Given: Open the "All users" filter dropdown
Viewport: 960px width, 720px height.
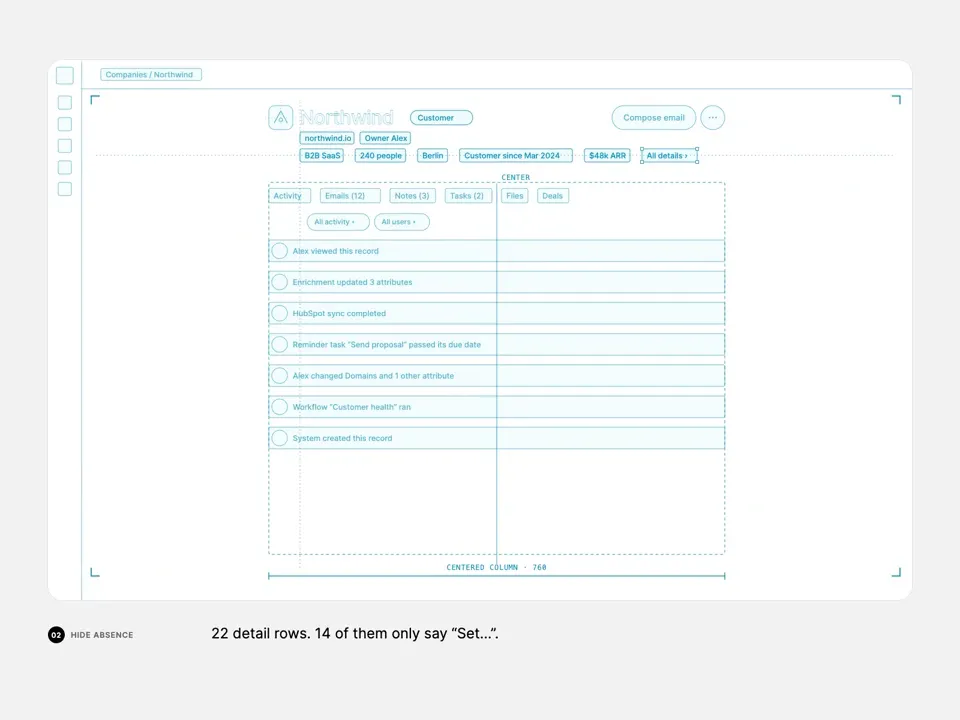Looking at the screenshot, I should click(402, 222).
